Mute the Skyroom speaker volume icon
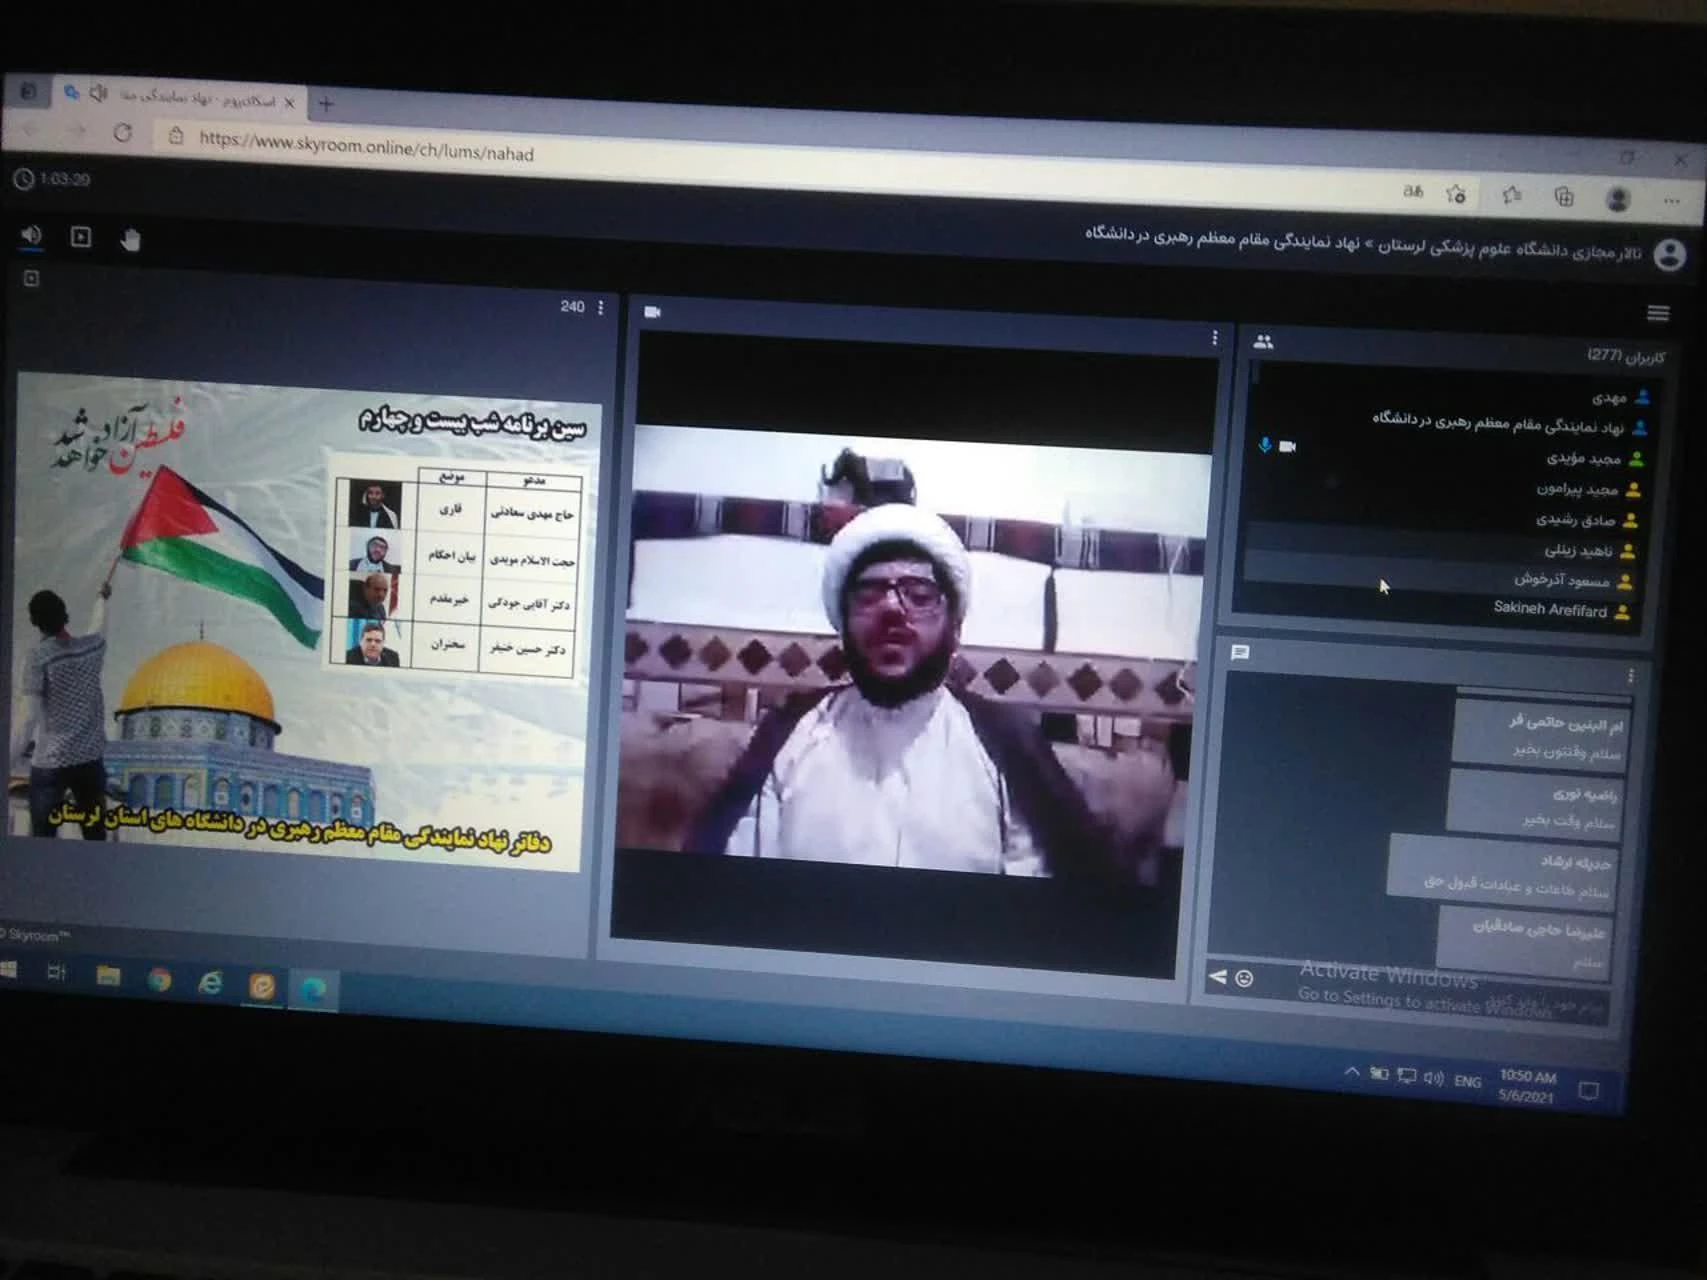Image resolution: width=1707 pixels, height=1280 pixels. (x=31, y=235)
